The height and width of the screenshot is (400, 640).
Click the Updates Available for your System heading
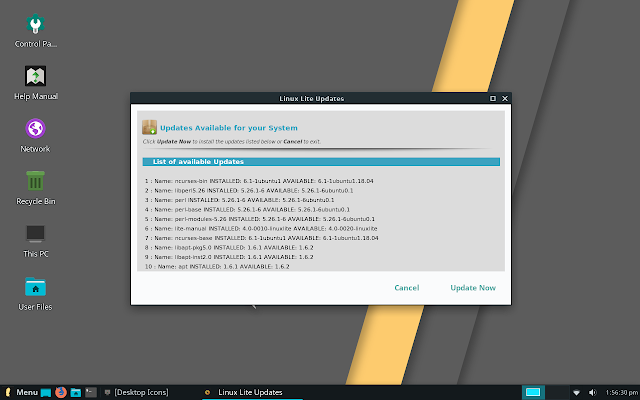point(229,128)
